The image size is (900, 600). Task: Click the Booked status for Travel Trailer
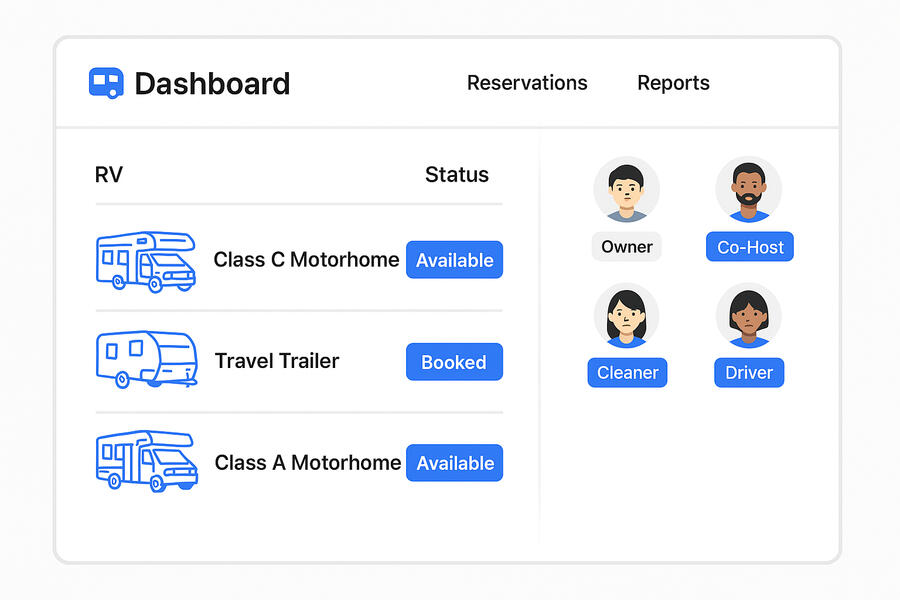point(454,362)
